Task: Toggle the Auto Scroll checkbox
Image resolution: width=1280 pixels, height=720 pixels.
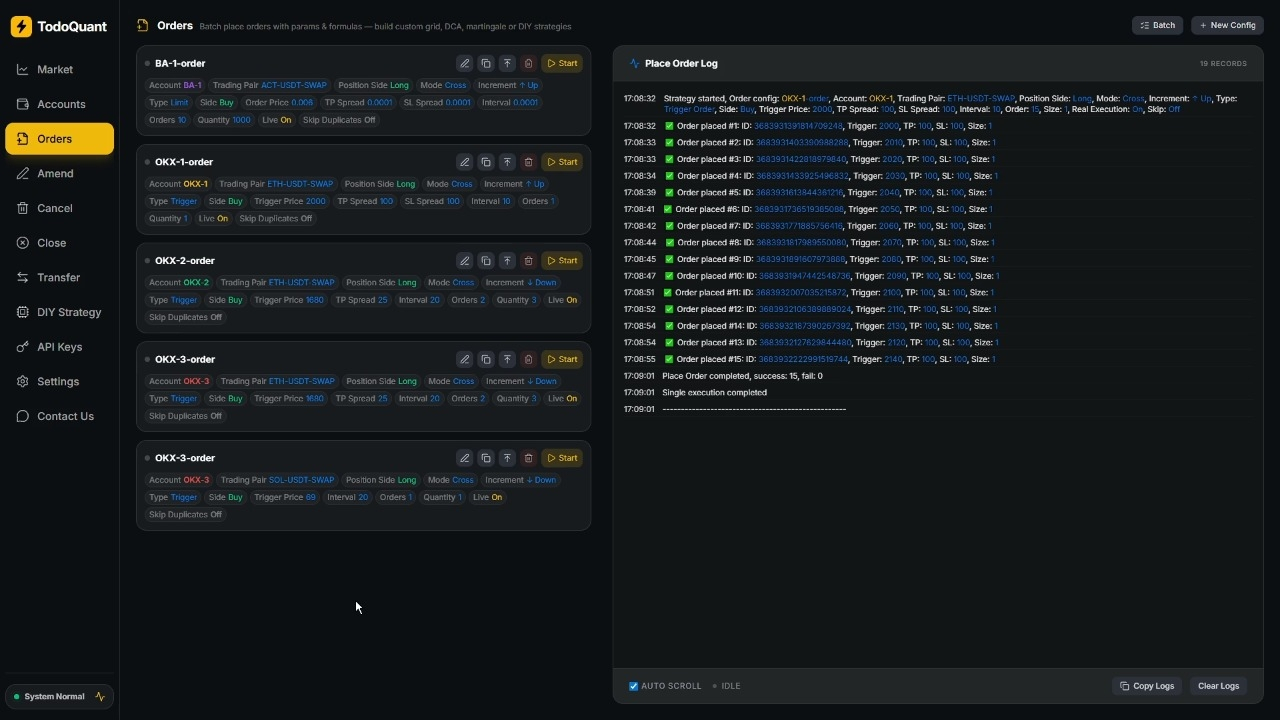Action: pos(633,686)
